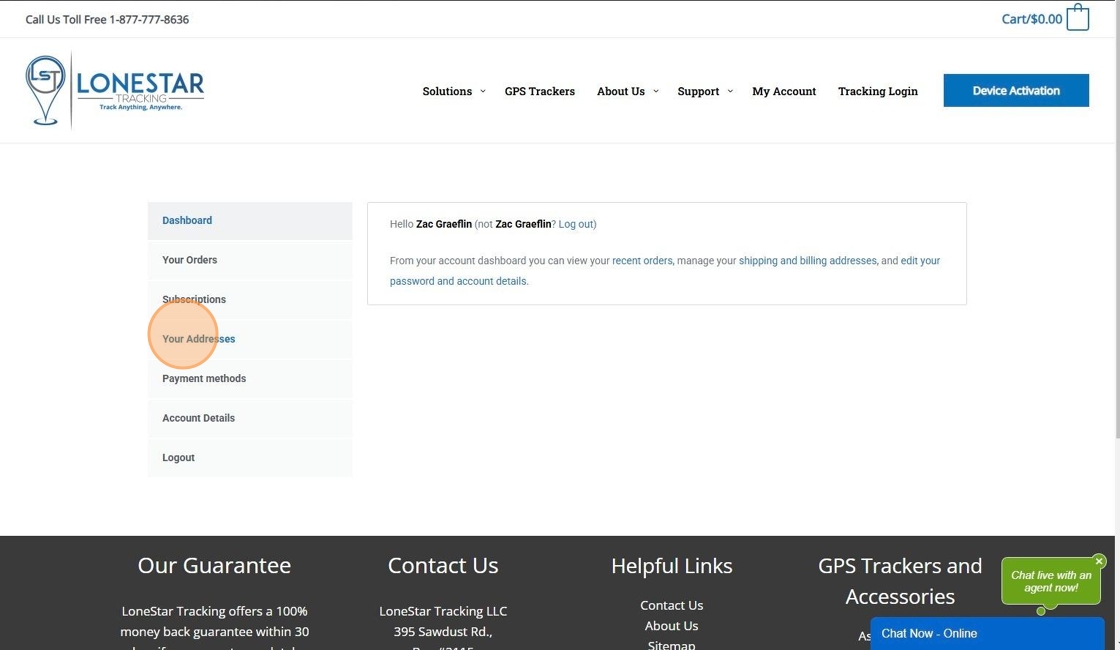Open About Us under Helpful Links
Image resolution: width=1120 pixels, height=650 pixels.
(671, 626)
